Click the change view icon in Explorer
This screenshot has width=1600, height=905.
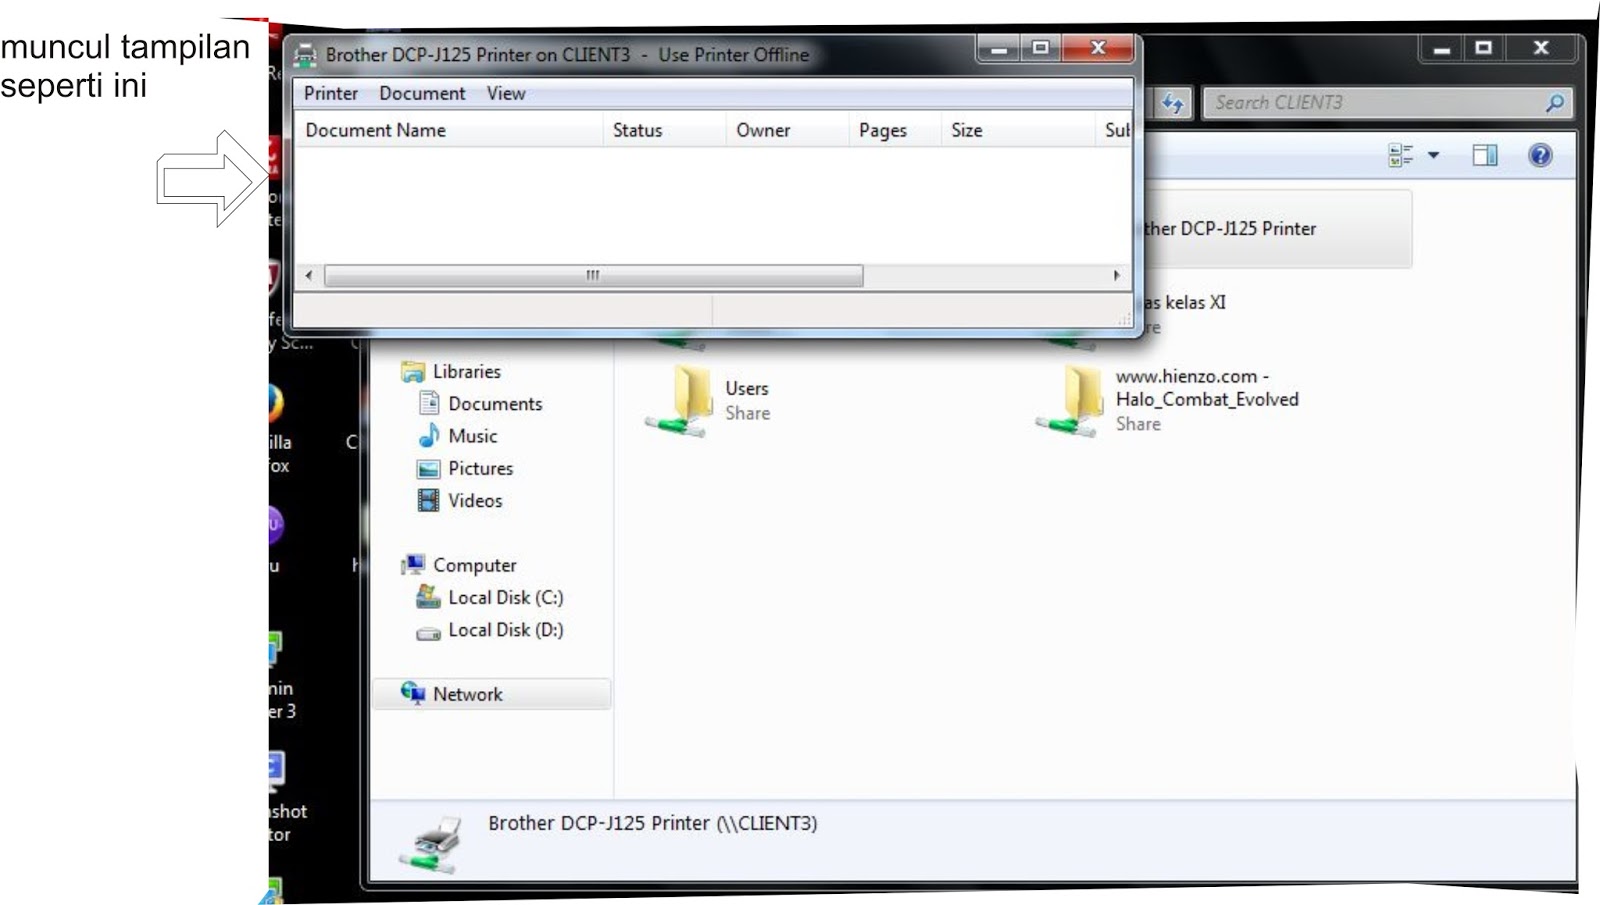coord(1401,155)
